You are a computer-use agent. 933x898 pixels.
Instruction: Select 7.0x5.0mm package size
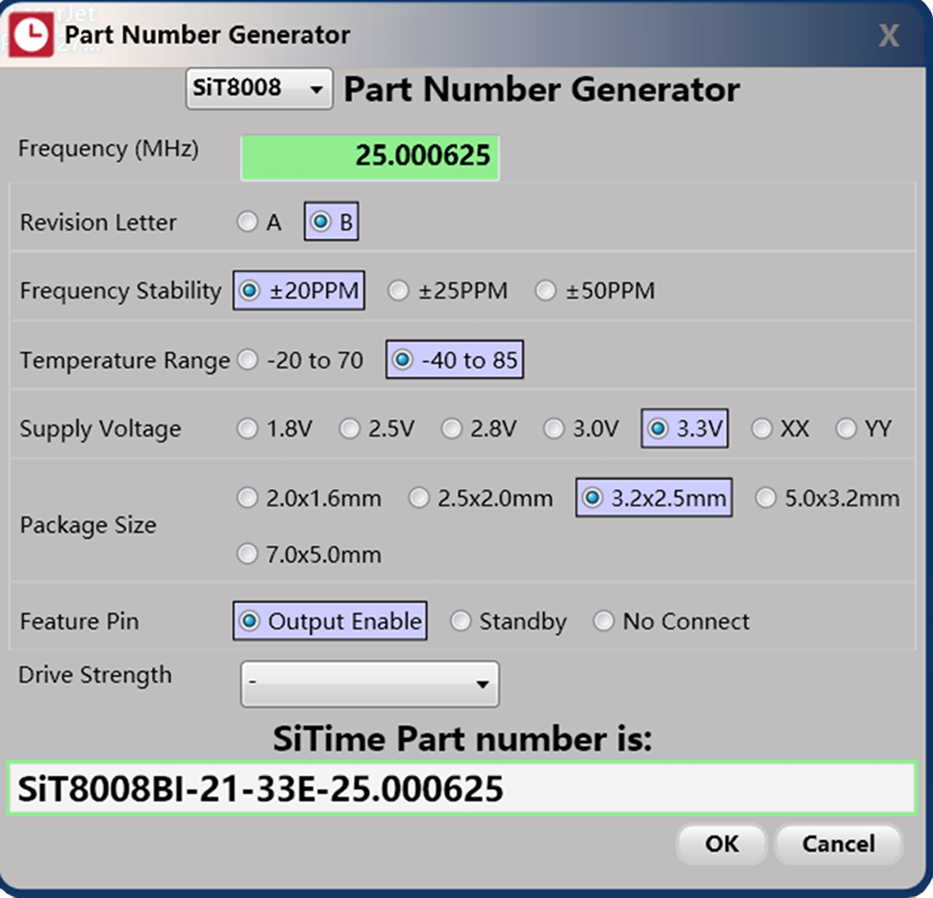tap(309, 554)
